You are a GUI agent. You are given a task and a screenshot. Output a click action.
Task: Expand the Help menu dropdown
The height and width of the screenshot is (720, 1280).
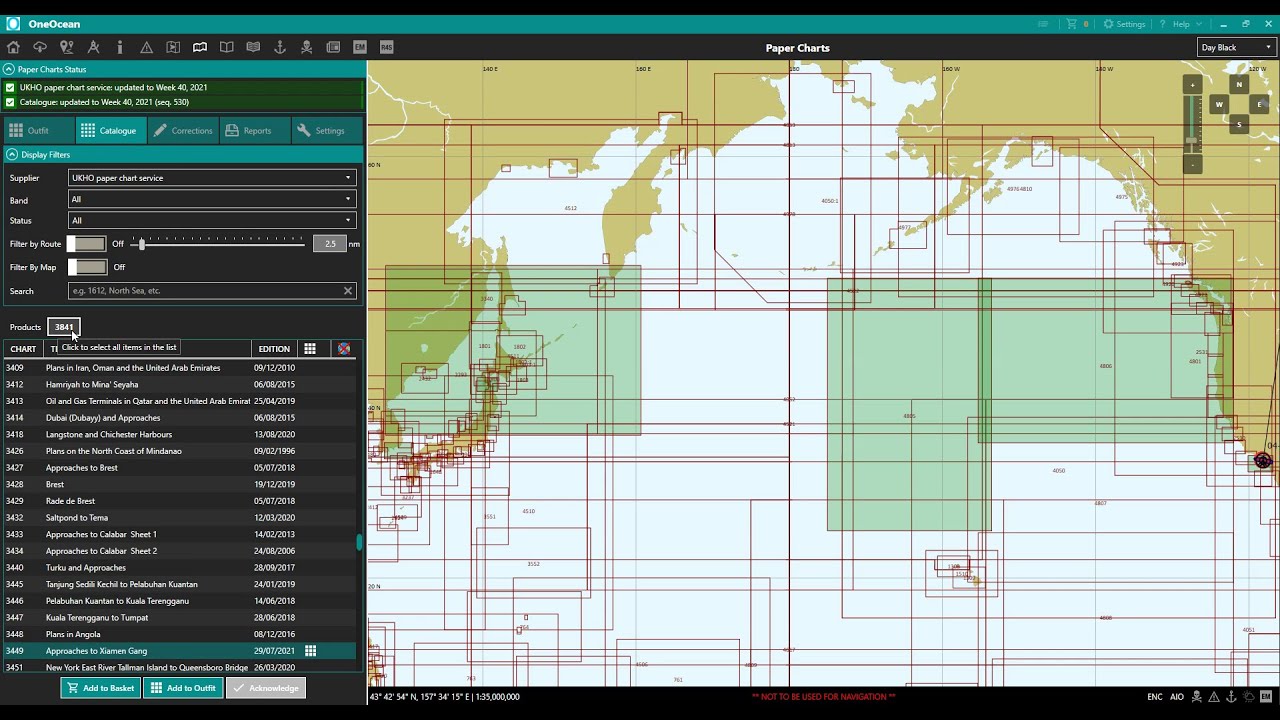pyautogui.click(x=1182, y=24)
